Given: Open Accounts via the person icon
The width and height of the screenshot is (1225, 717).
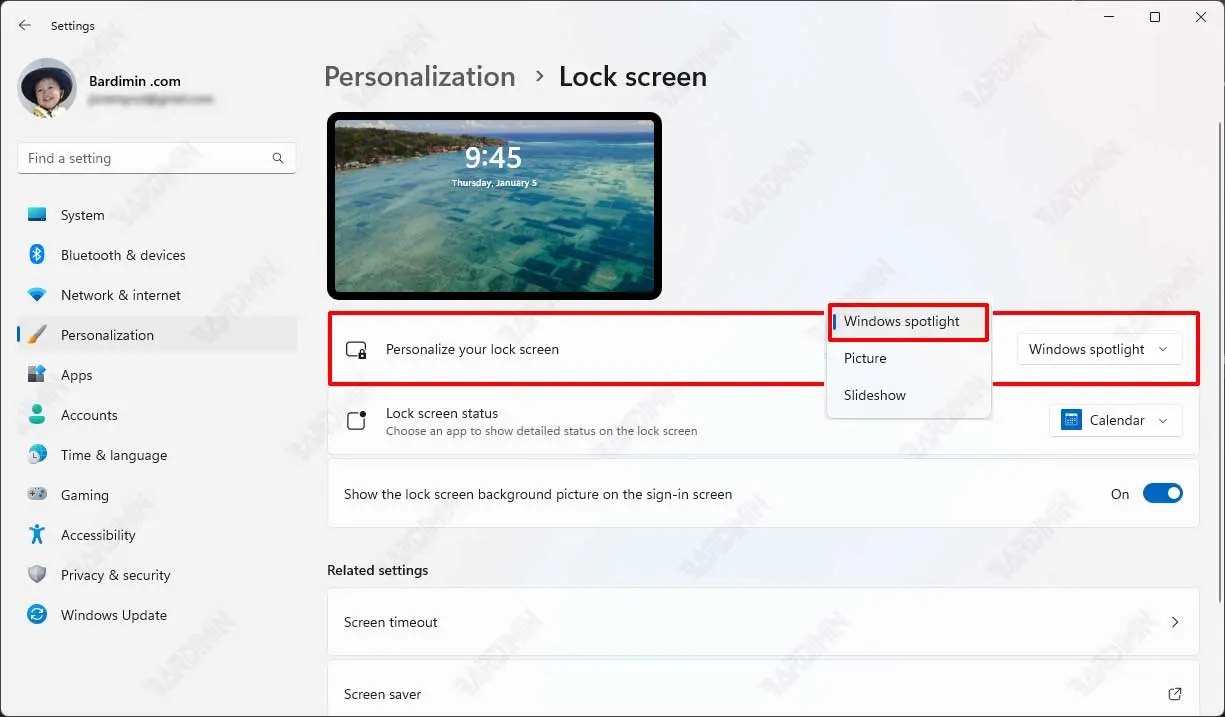Looking at the screenshot, I should (x=37, y=415).
